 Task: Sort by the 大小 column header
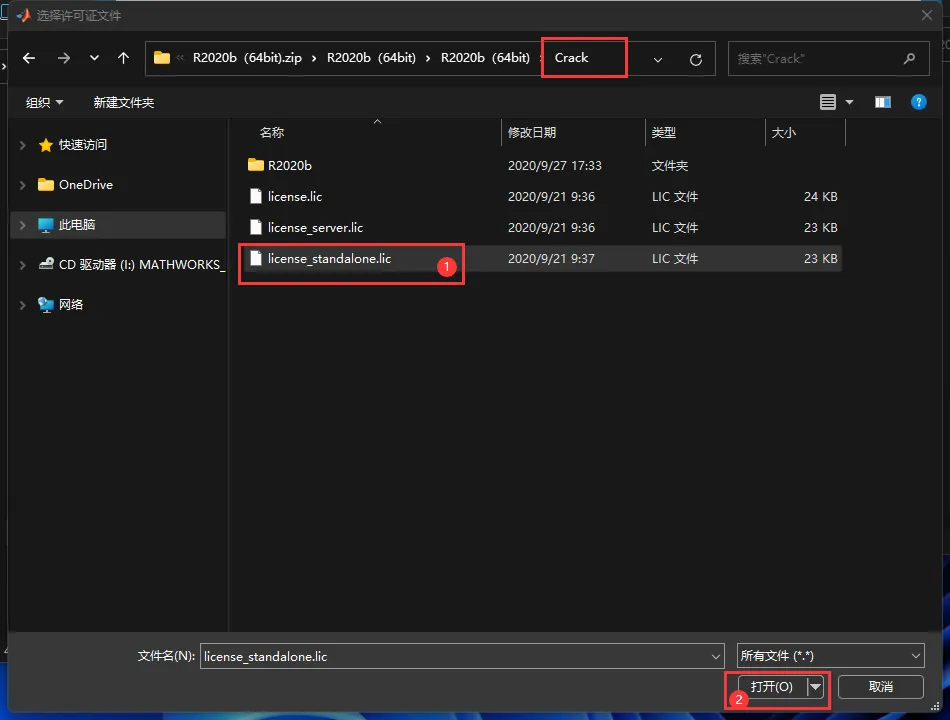[x=783, y=133]
